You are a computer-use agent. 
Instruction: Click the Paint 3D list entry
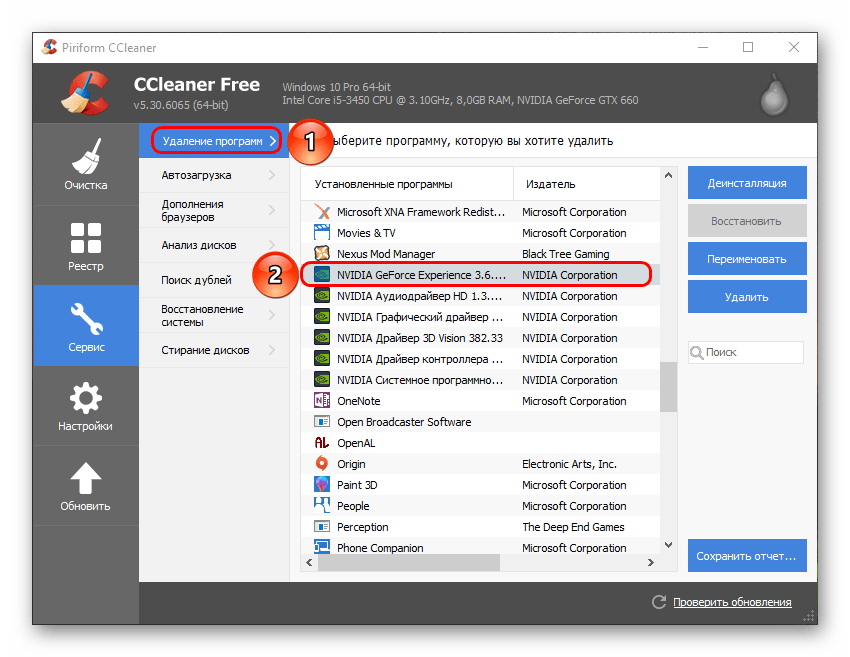[357, 485]
